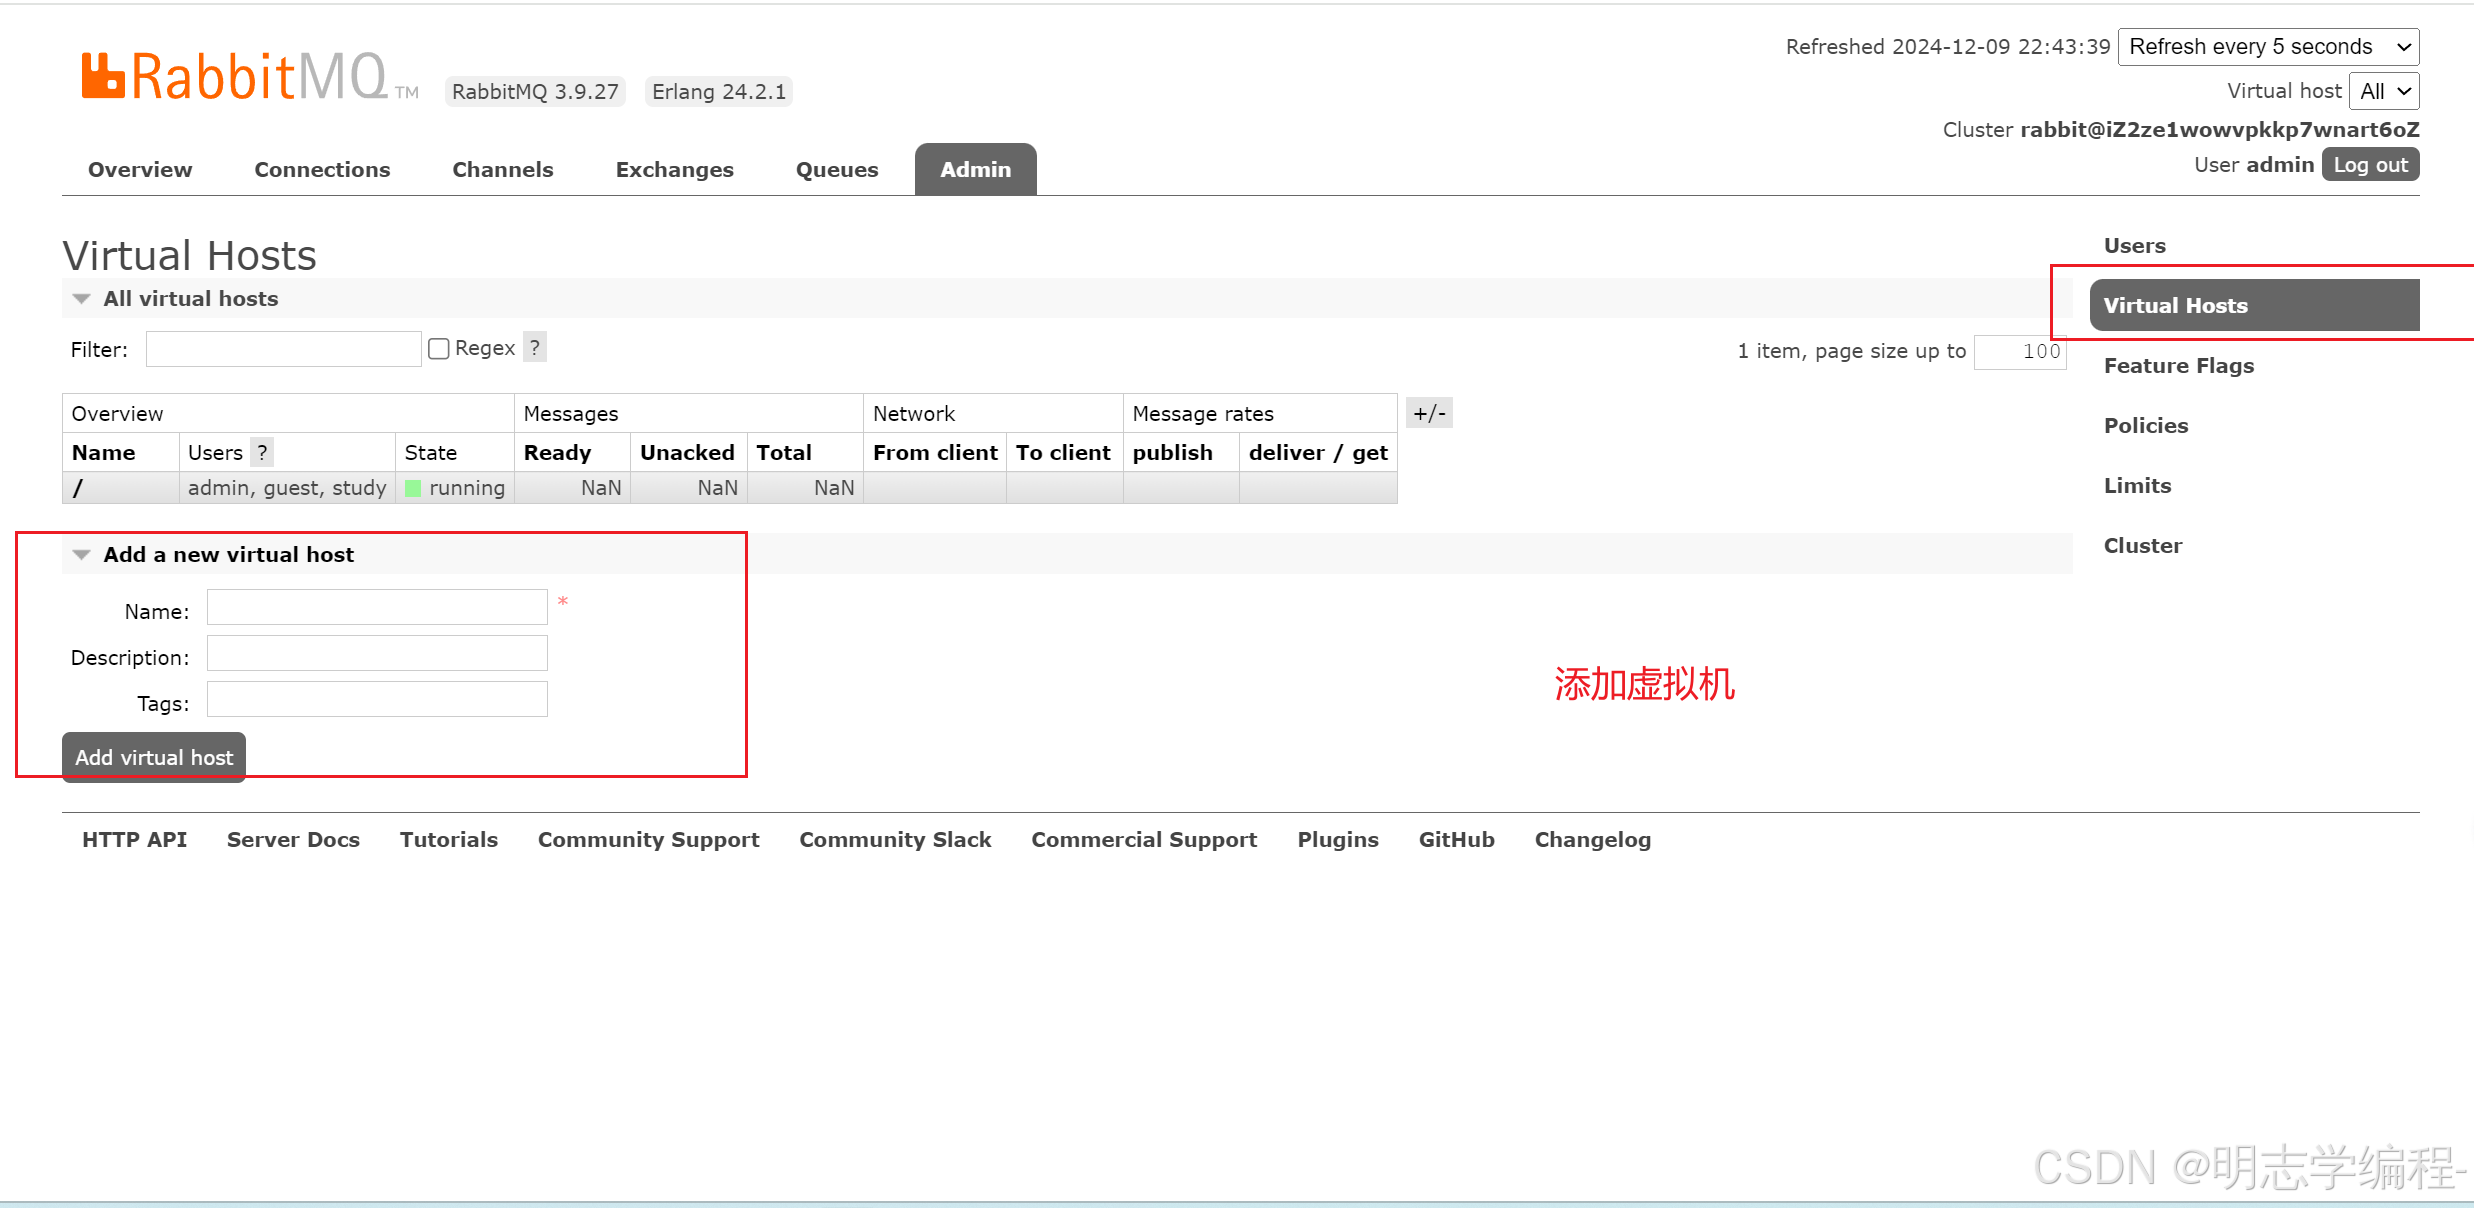
Task: Open the Channels navigation tab
Action: pos(500,169)
